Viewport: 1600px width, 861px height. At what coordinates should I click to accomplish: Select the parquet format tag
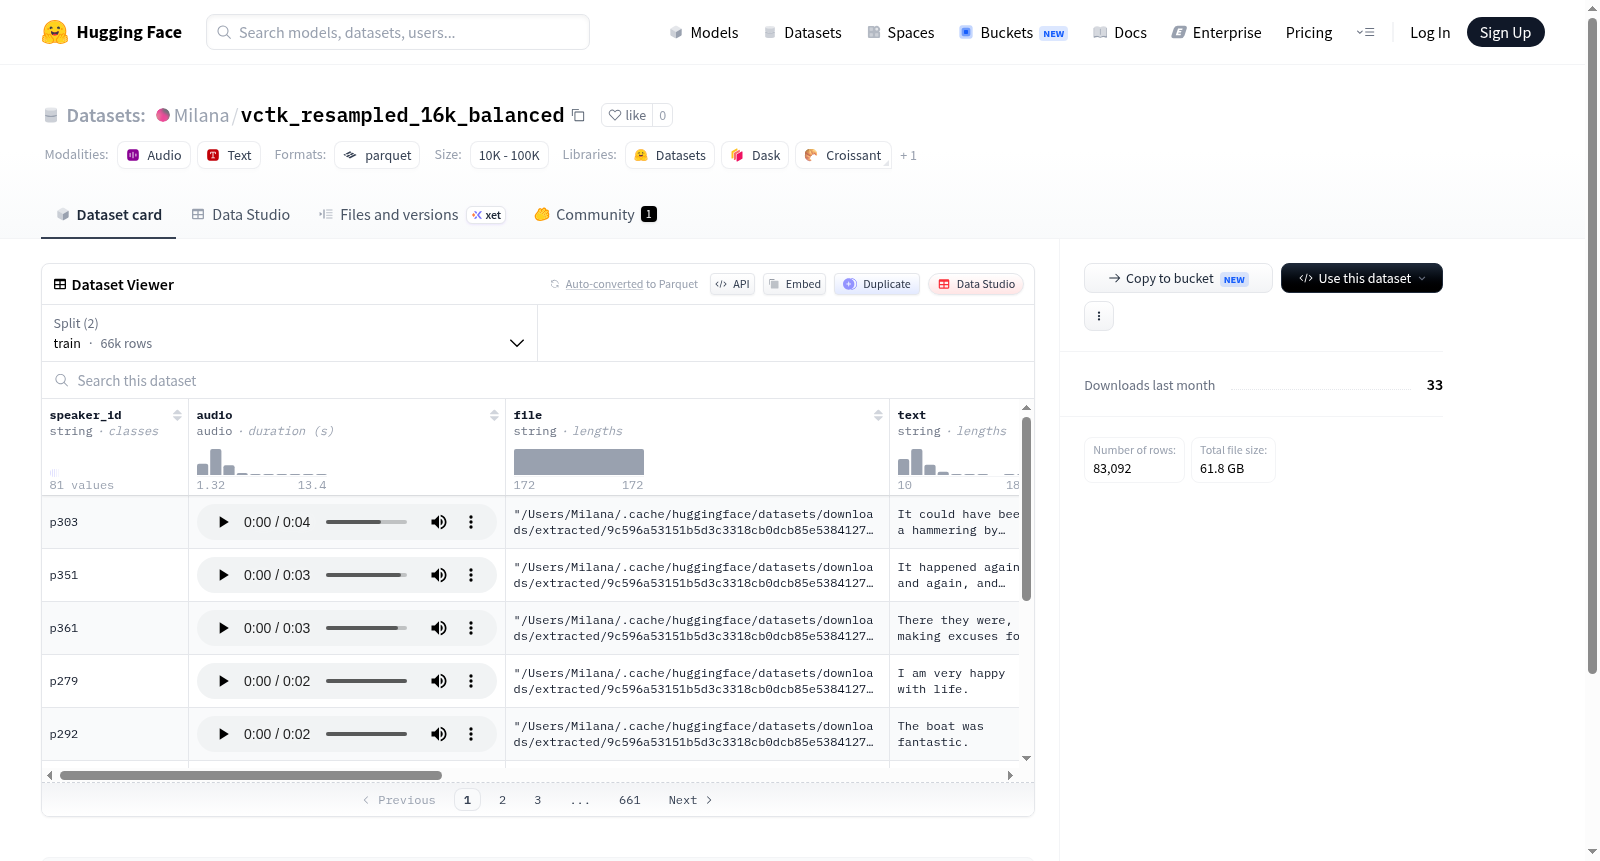377,155
